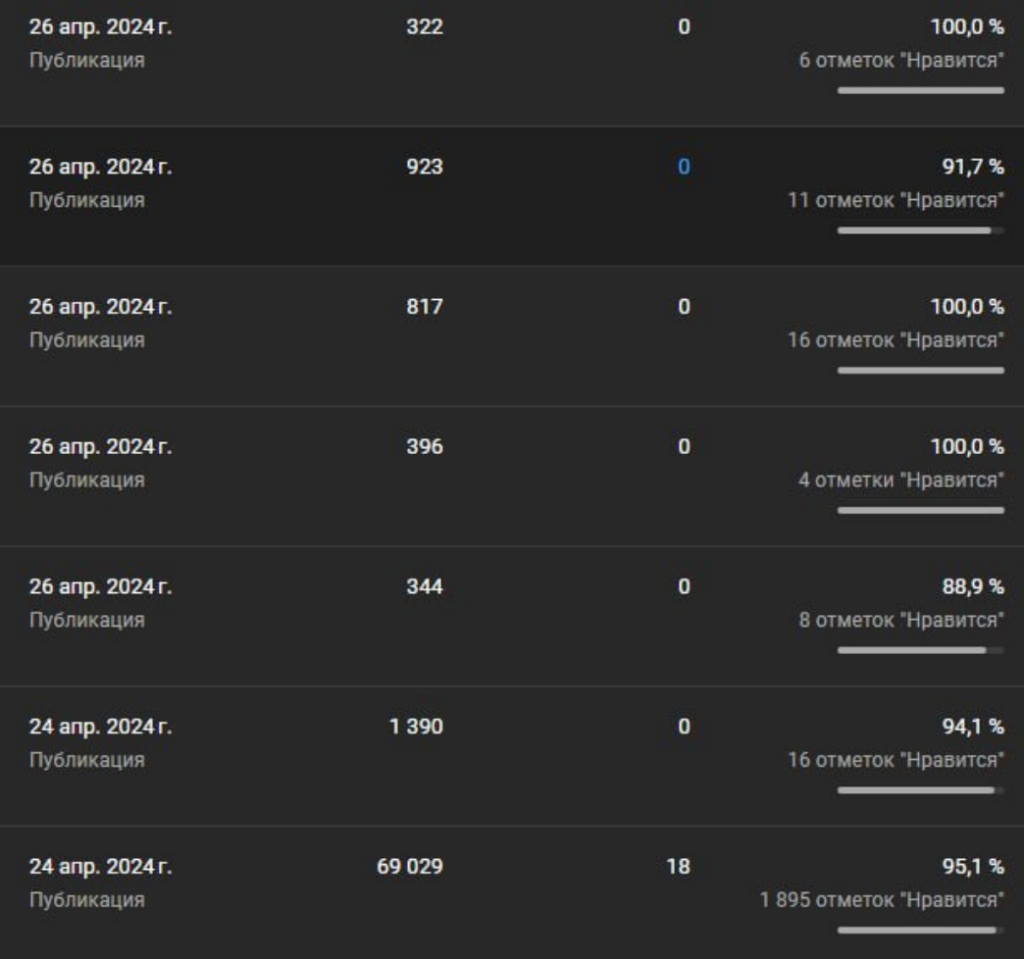Click the 91,7 % like ratio bar
Screen dimensions: 1024x959
[921, 230]
